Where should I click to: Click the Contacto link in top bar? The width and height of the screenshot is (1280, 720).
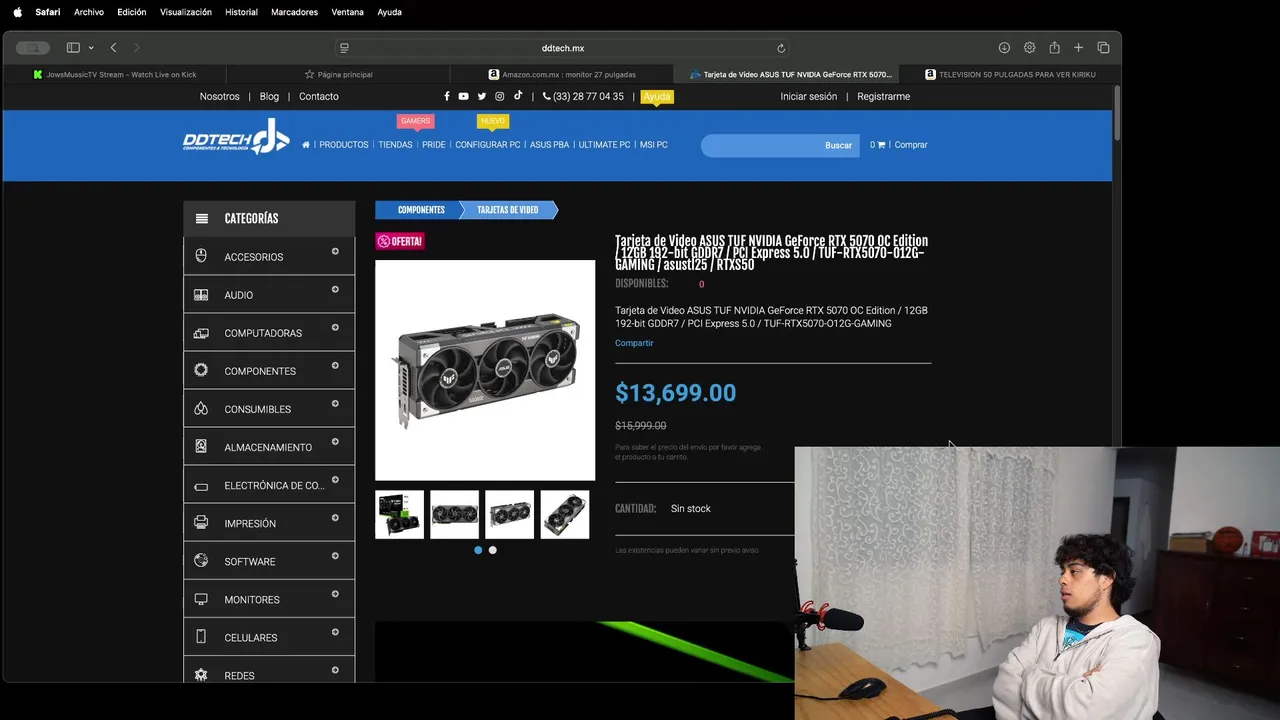tap(319, 96)
